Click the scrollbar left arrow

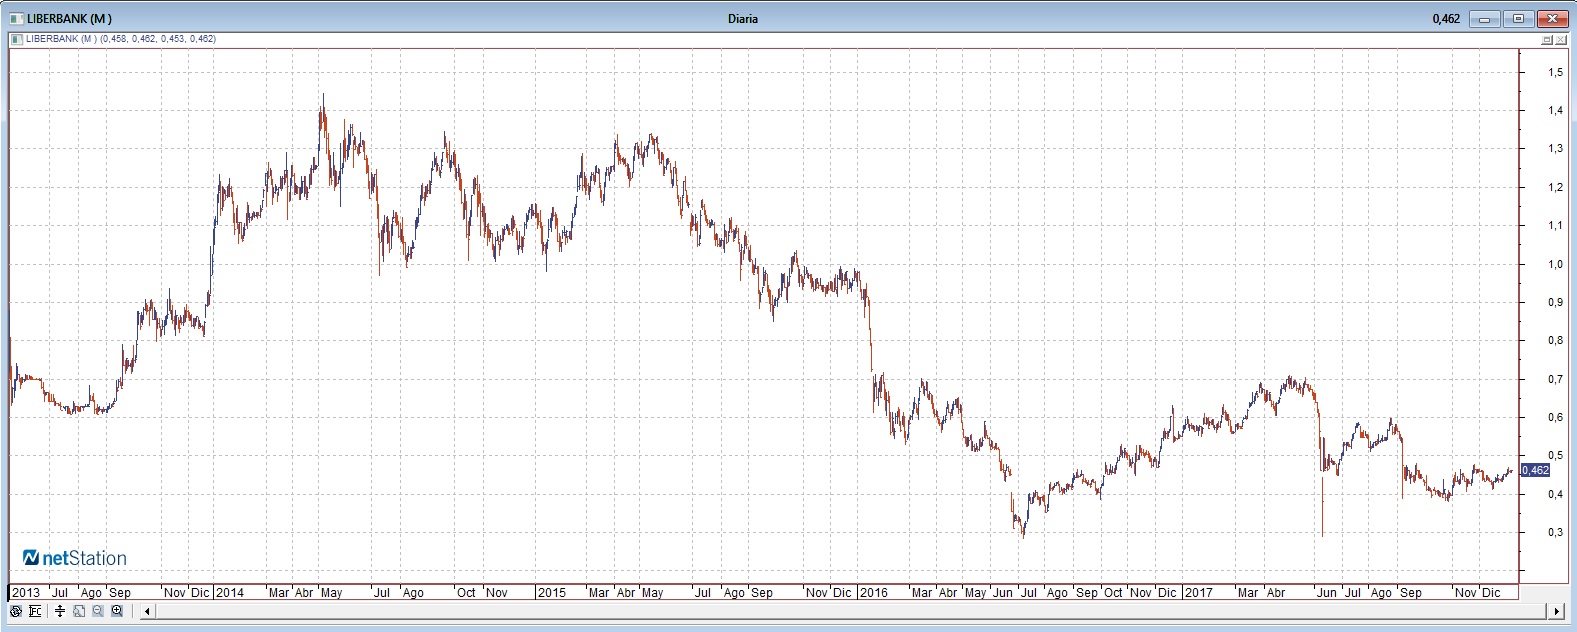coord(147,611)
